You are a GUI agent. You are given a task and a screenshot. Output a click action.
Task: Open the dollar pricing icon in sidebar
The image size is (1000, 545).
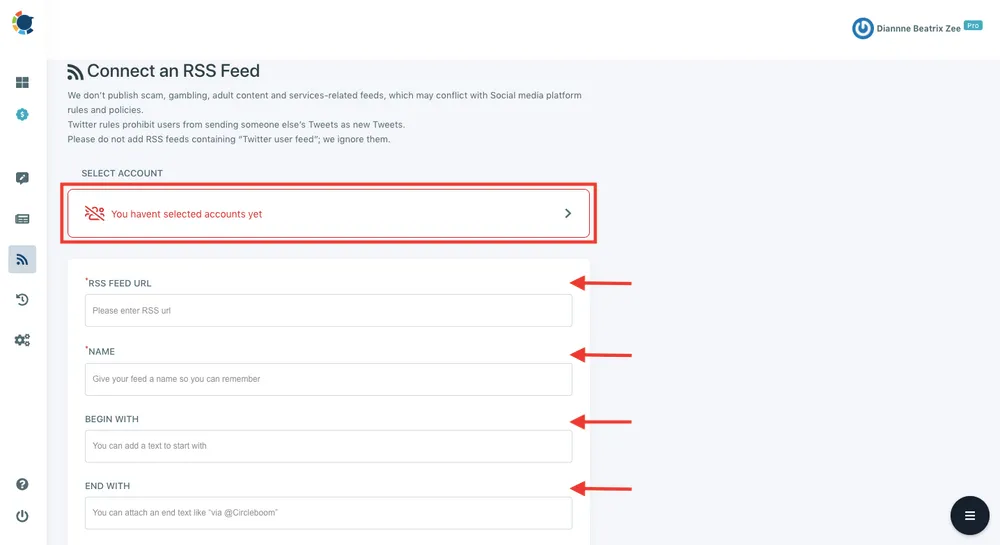tap(22, 115)
